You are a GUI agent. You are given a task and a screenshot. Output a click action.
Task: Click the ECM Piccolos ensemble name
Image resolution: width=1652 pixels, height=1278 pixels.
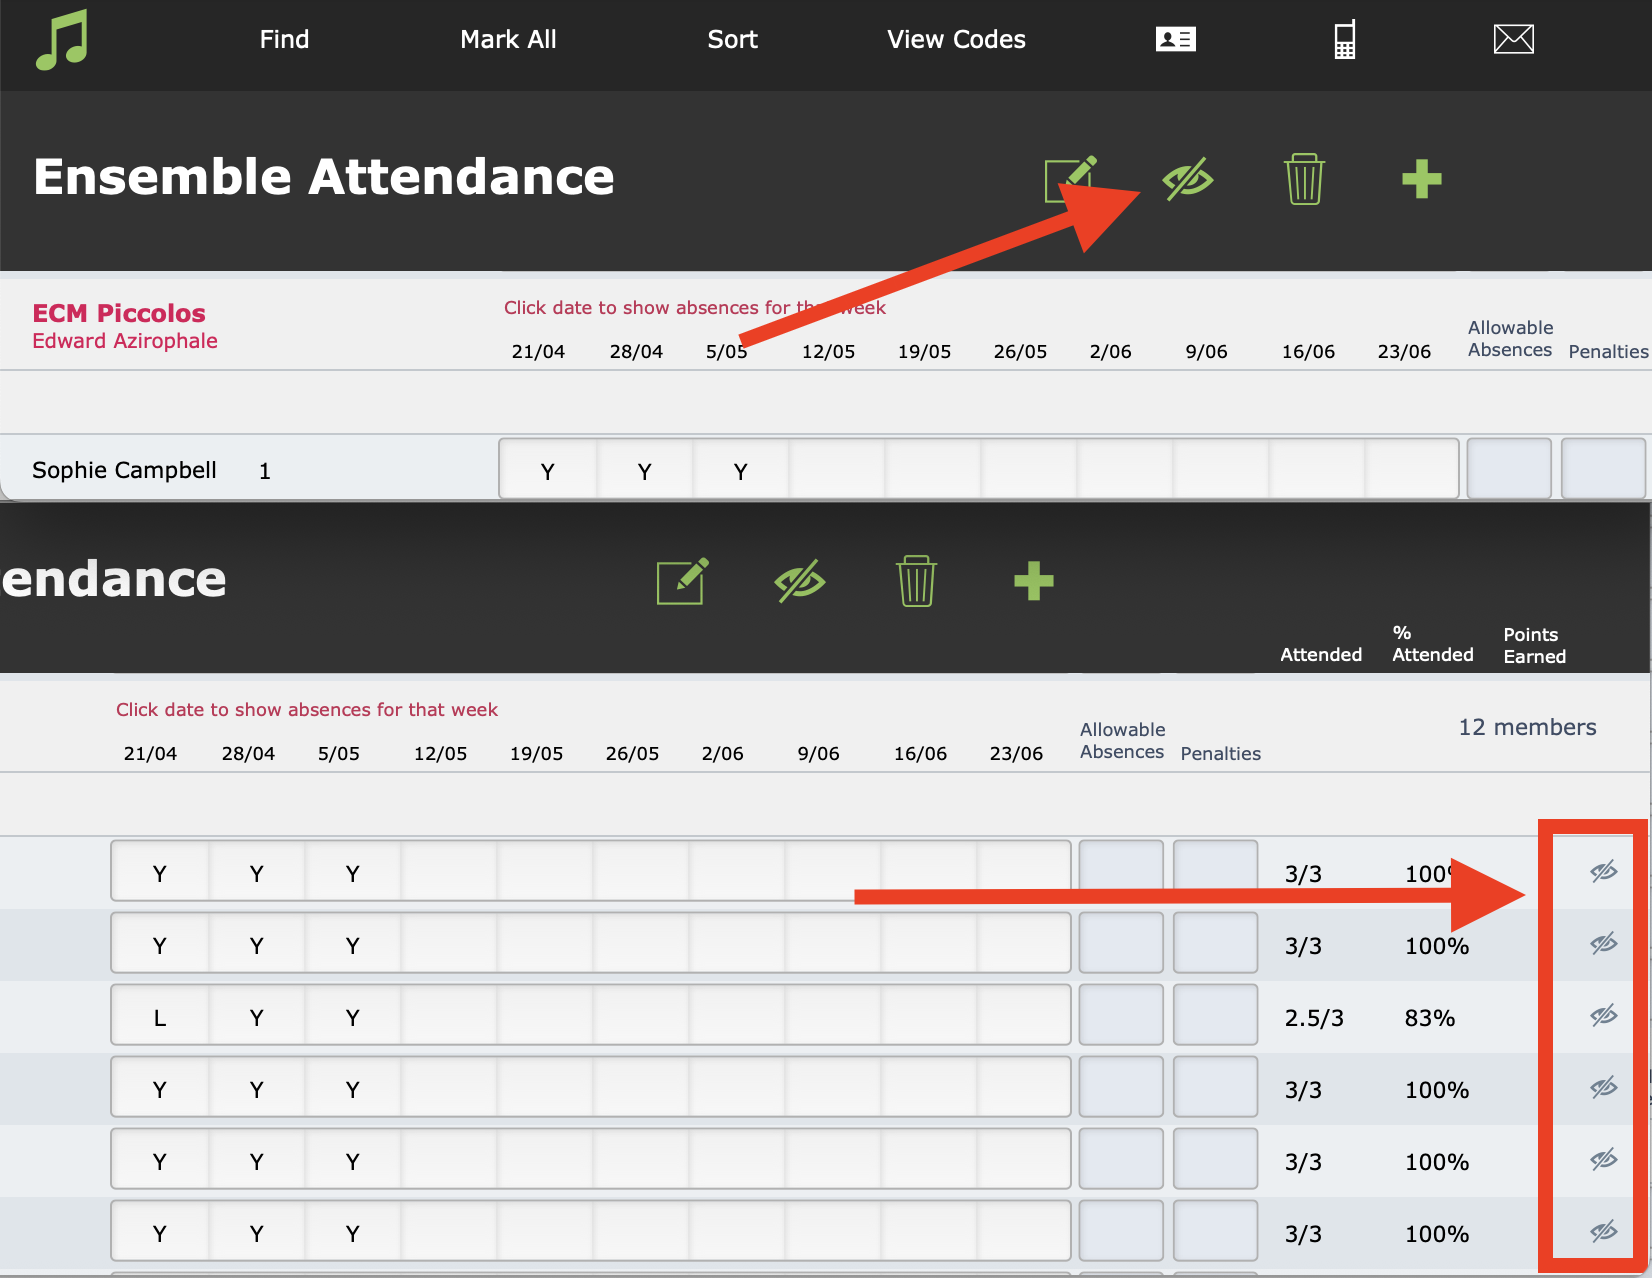pos(119,313)
